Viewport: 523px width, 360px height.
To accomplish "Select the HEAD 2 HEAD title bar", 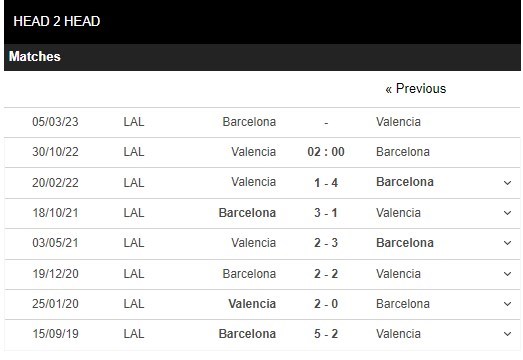I will 262,22.
